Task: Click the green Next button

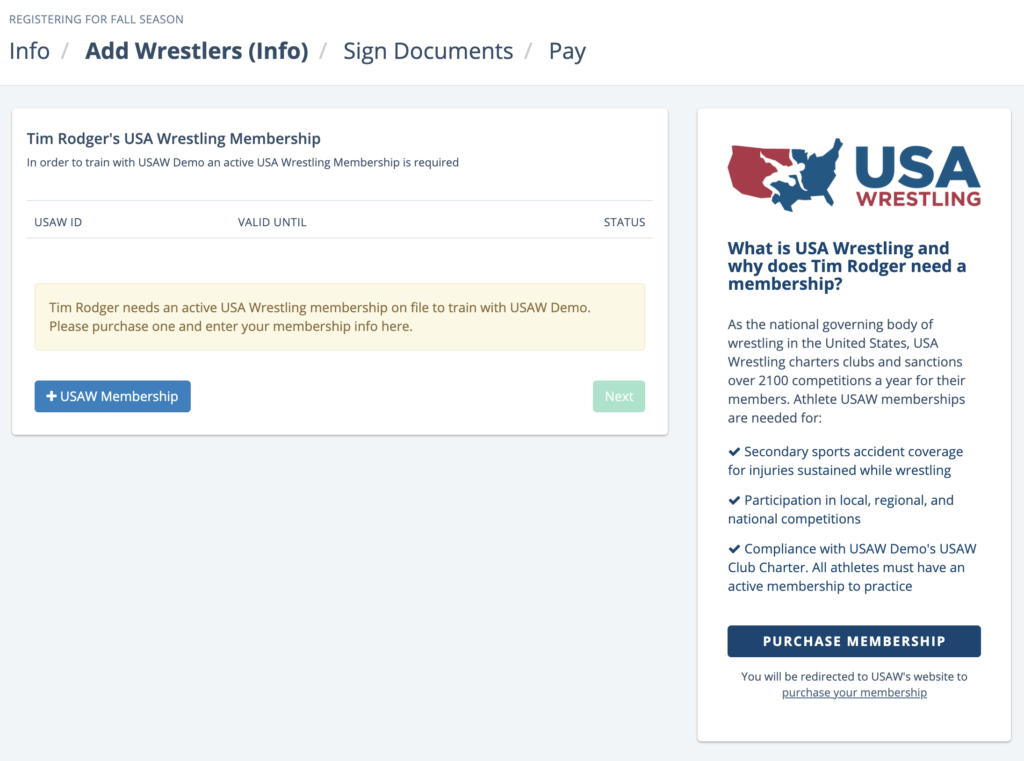Action: coord(618,397)
